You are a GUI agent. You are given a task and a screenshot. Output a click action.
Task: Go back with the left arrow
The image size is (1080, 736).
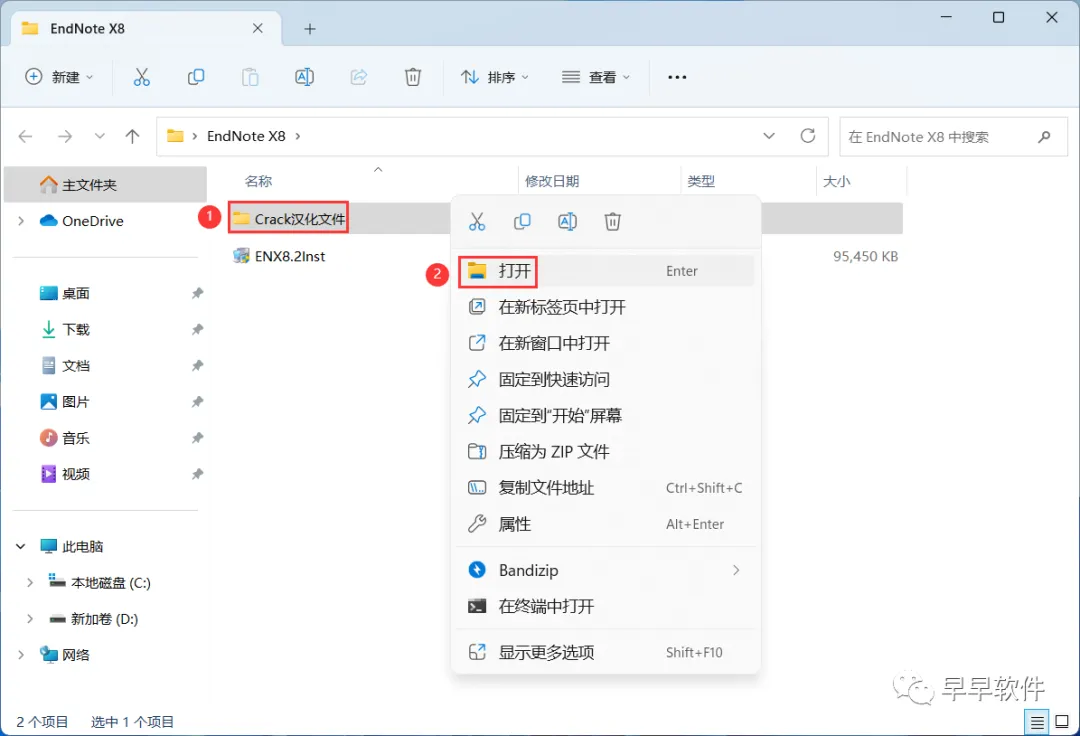click(25, 136)
